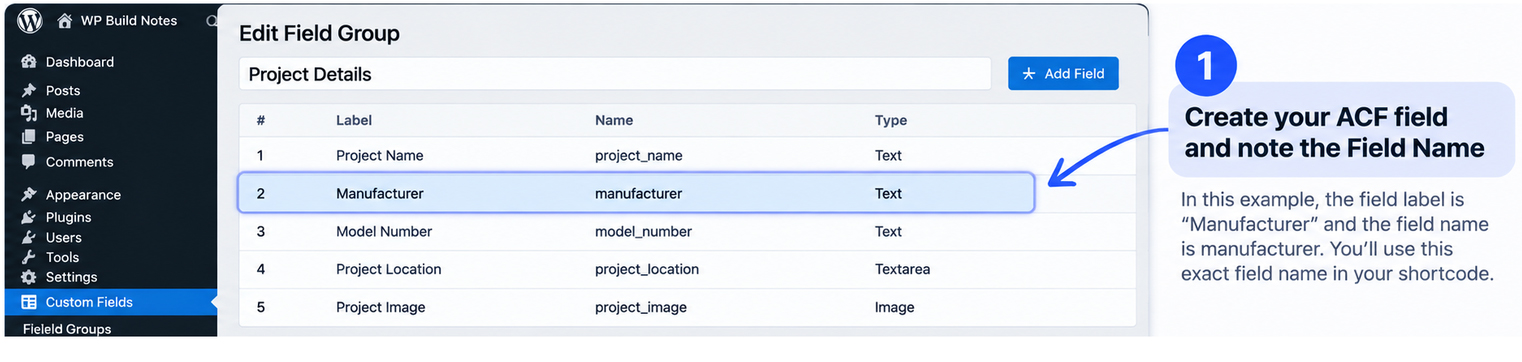This screenshot has width=1522, height=362.
Task: Click the Label column header
Action: coord(354,120)
